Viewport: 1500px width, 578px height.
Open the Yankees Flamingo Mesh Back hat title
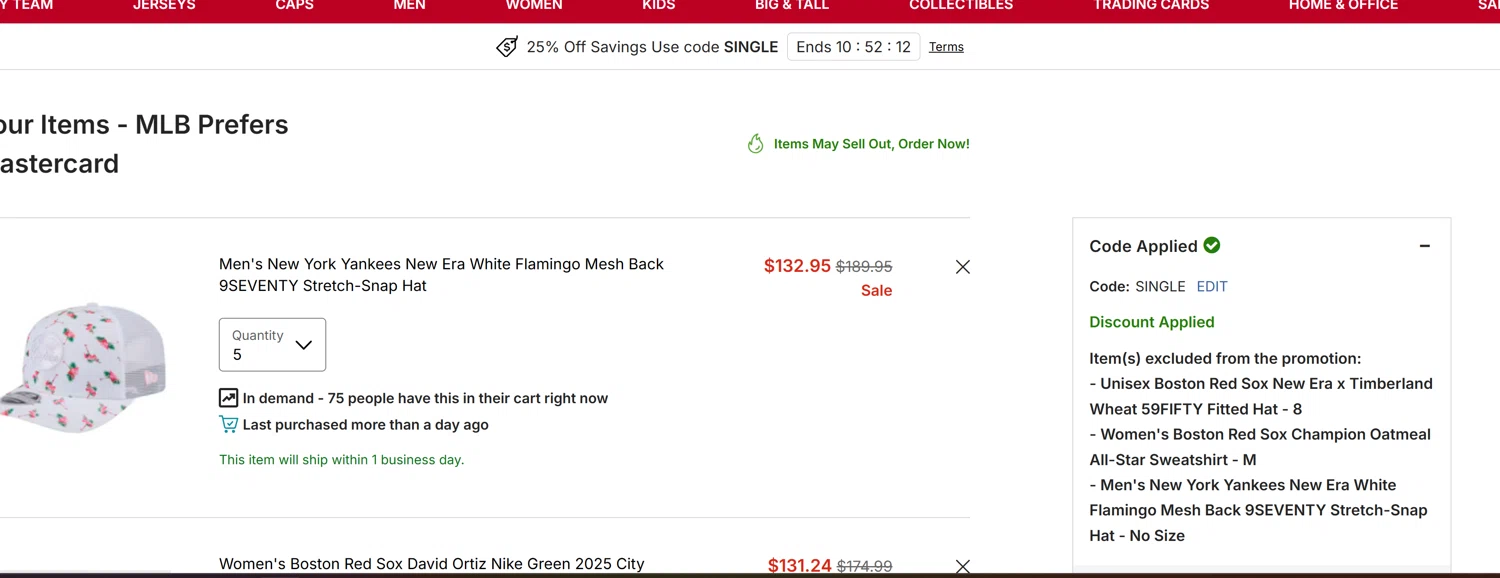tap(441, 275)
